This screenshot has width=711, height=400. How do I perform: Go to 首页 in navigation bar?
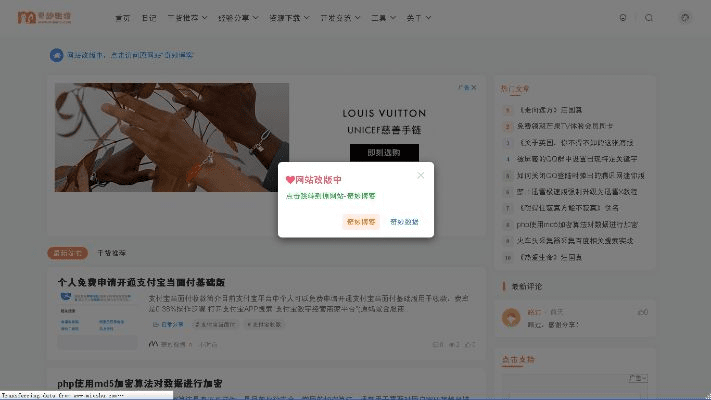pyautogui.click(x=122, y=18)
